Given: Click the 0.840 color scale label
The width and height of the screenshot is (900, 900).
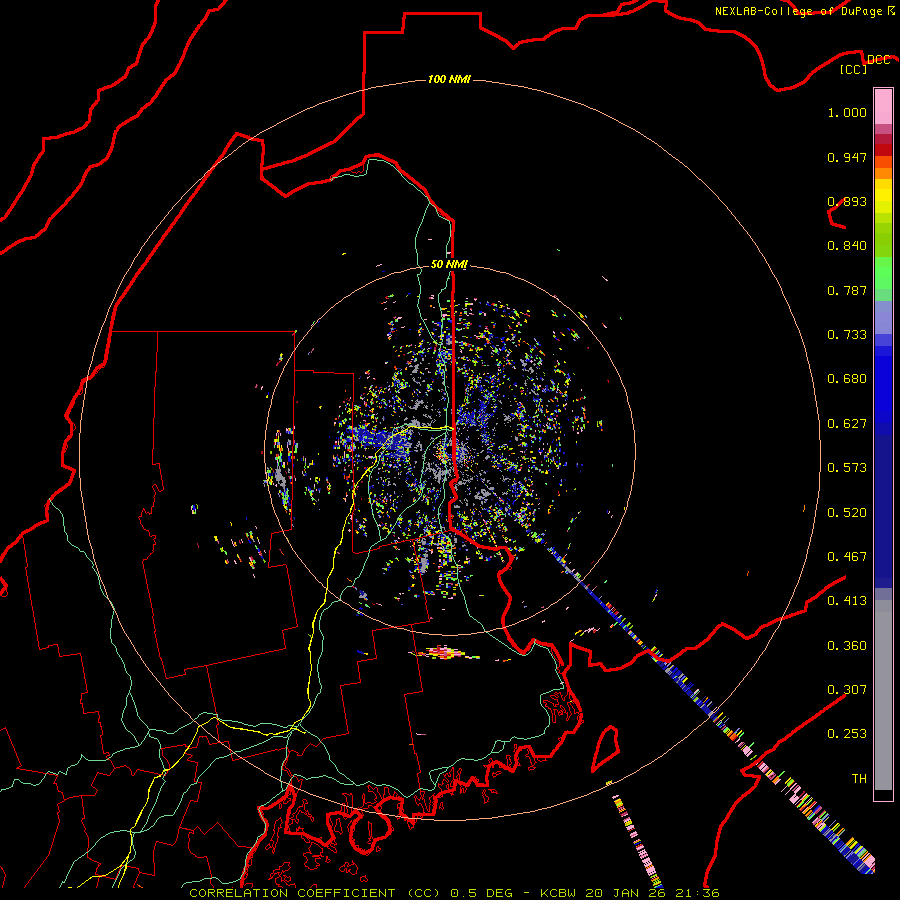Looking at the screenshot, I should click(847, 246).
